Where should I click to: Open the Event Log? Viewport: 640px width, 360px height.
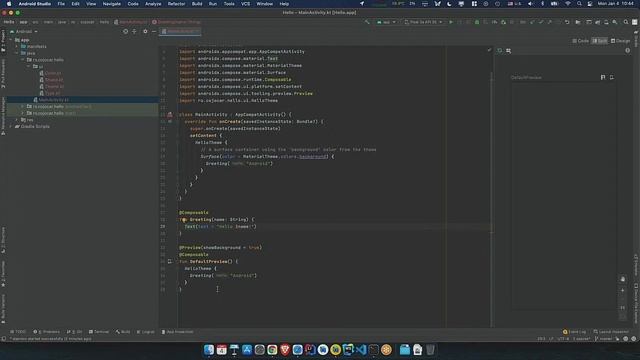click(574, 332)
